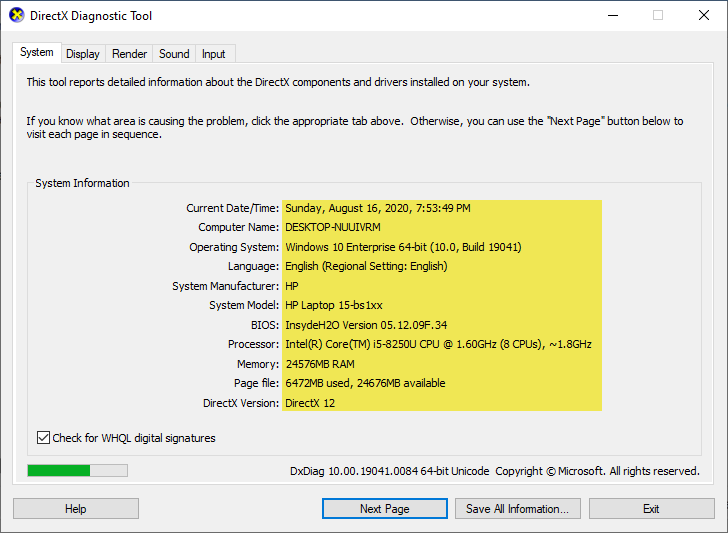Click the Computer Name label
Screen dimensions: 728x533
point(239,228)
